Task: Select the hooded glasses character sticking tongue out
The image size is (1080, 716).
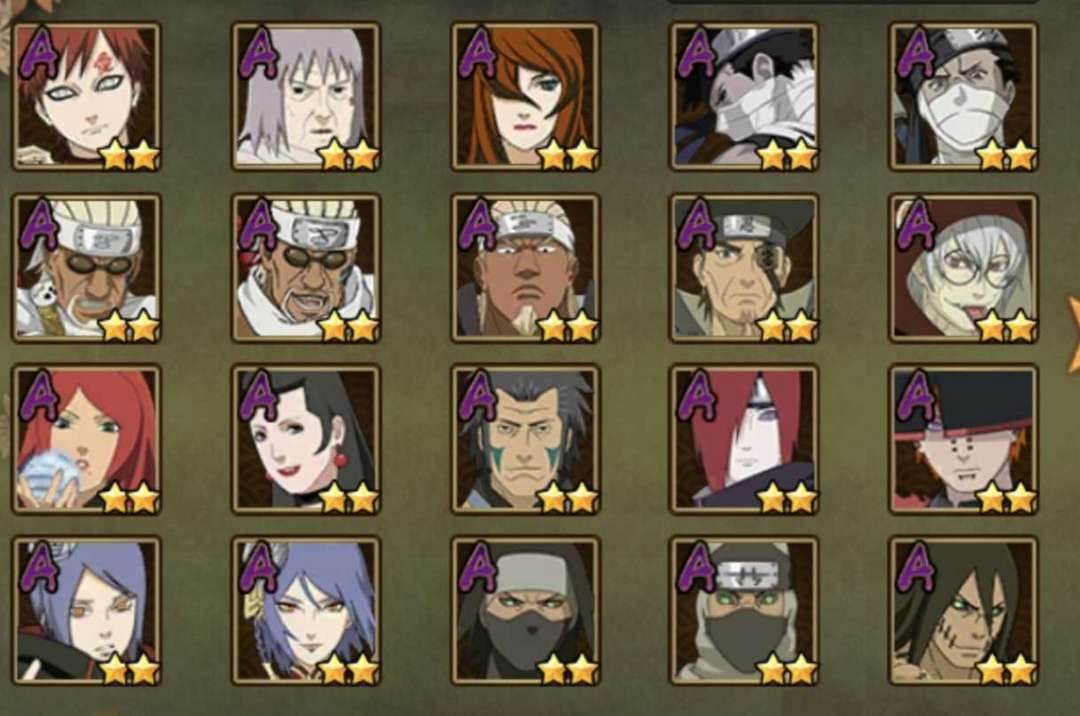Action: tap(964, 268)
